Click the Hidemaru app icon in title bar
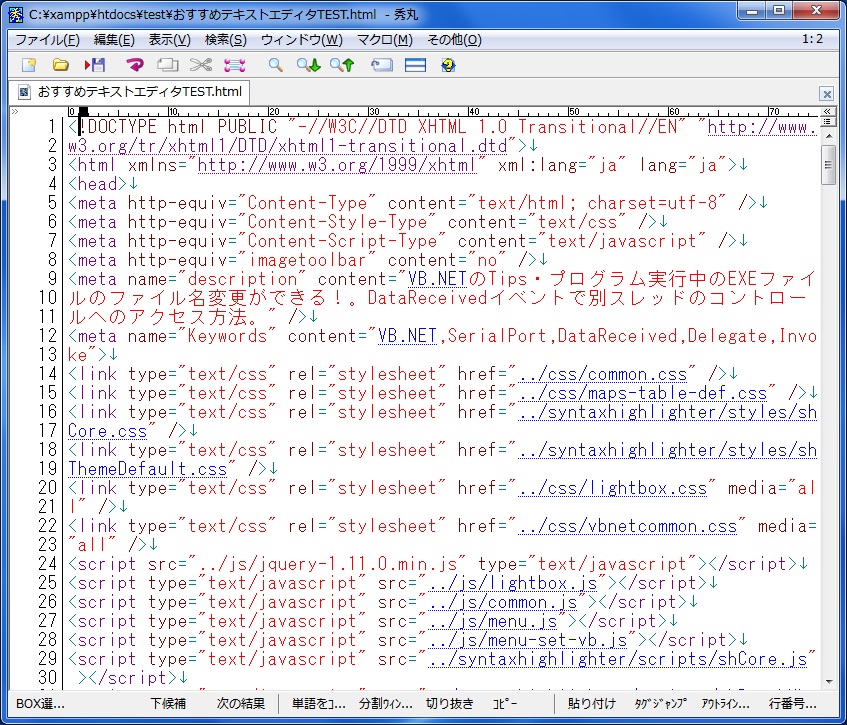 16,15
